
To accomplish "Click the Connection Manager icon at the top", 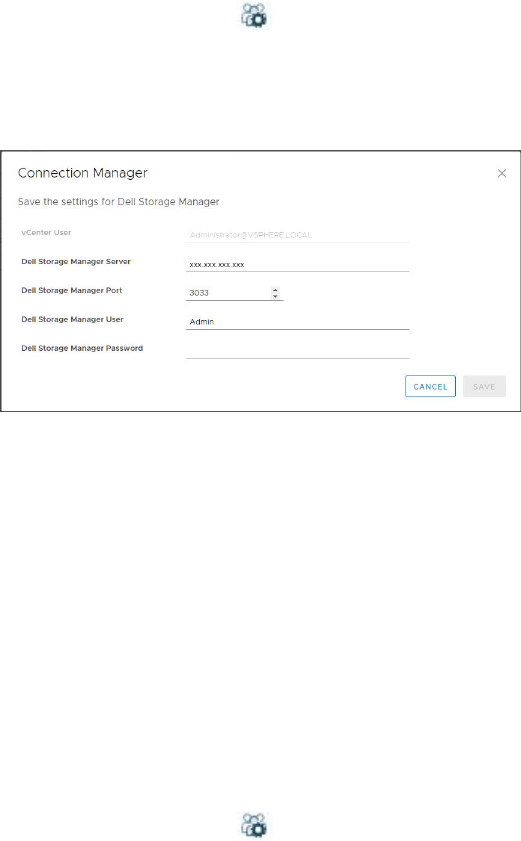I will point(254,15).
